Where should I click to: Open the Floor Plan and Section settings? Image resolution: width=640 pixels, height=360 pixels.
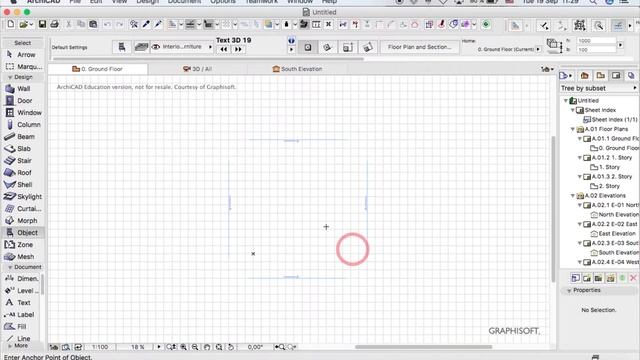tap(420, 47)
